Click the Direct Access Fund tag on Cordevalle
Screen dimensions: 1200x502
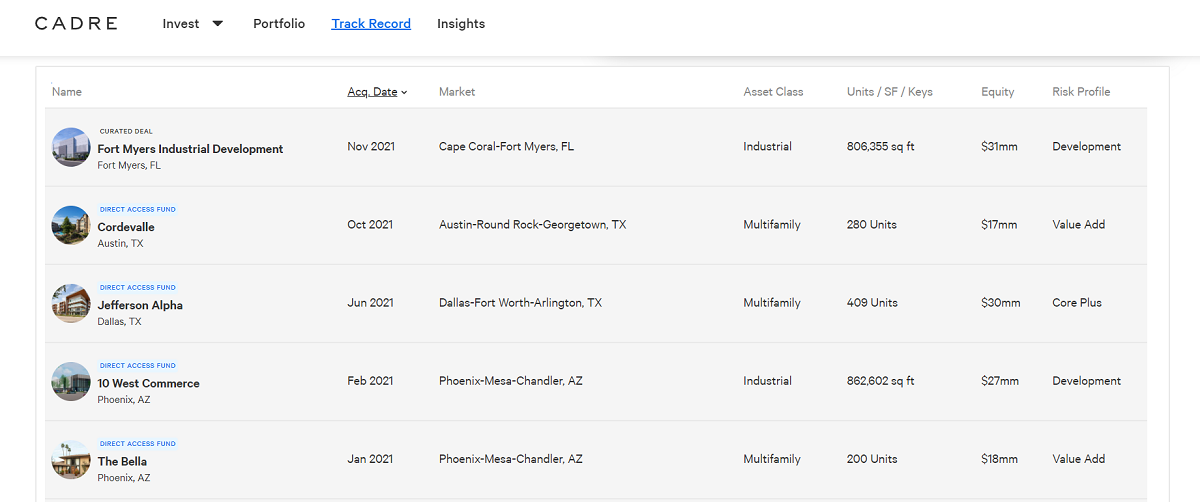pos(137,210)
